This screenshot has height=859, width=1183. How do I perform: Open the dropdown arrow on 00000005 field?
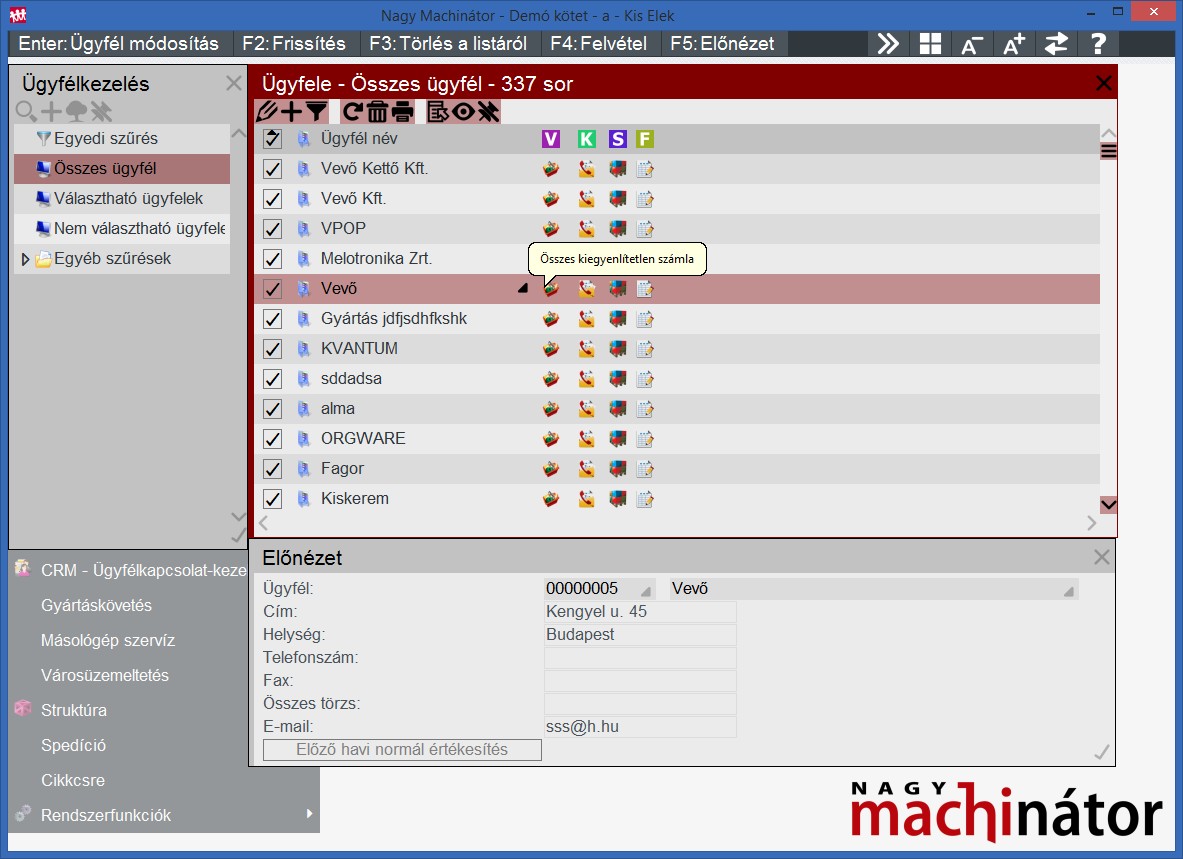646,591
